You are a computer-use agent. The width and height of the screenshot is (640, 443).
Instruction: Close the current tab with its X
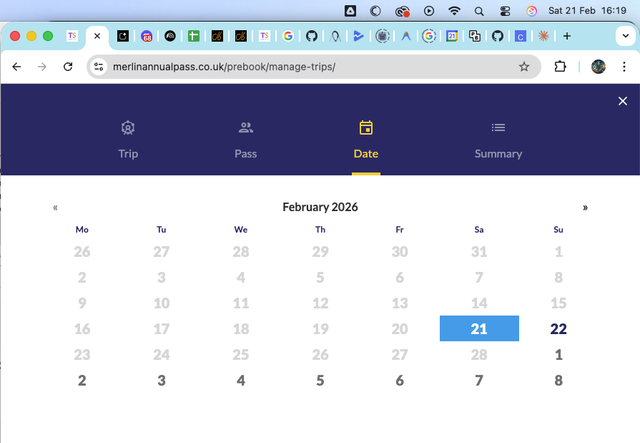click(x=97, y=36)
